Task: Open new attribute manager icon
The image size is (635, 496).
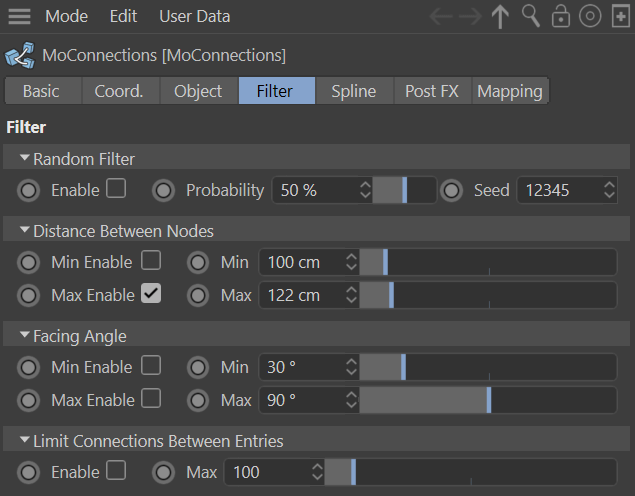Action: coord(619,16)
